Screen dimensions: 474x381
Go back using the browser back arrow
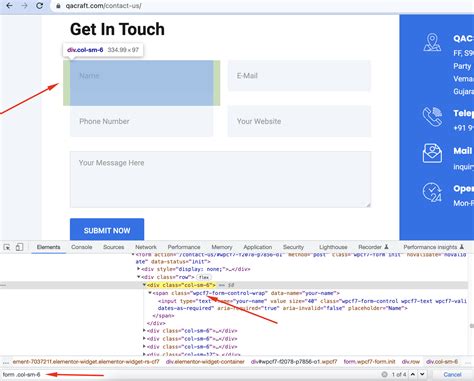[x=9, y=6]
